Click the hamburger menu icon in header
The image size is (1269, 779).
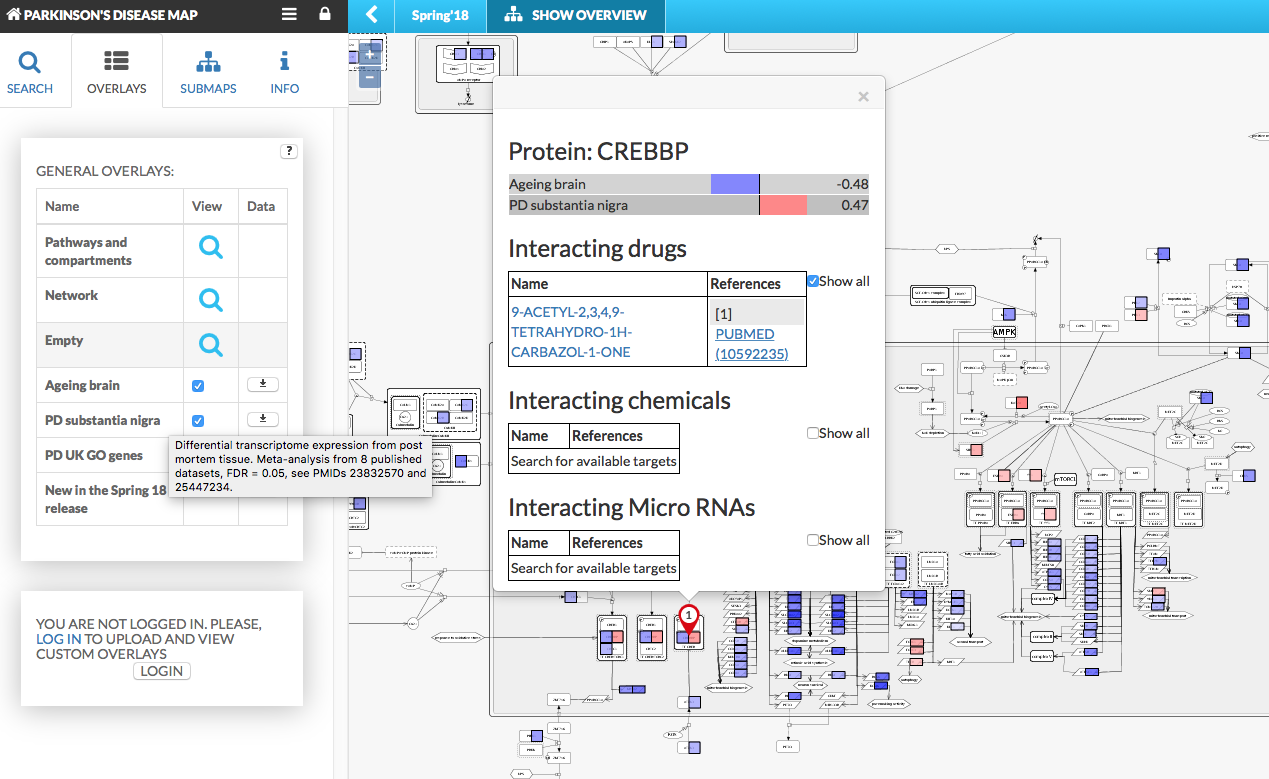pyautogui.click(x=289, y=15)
